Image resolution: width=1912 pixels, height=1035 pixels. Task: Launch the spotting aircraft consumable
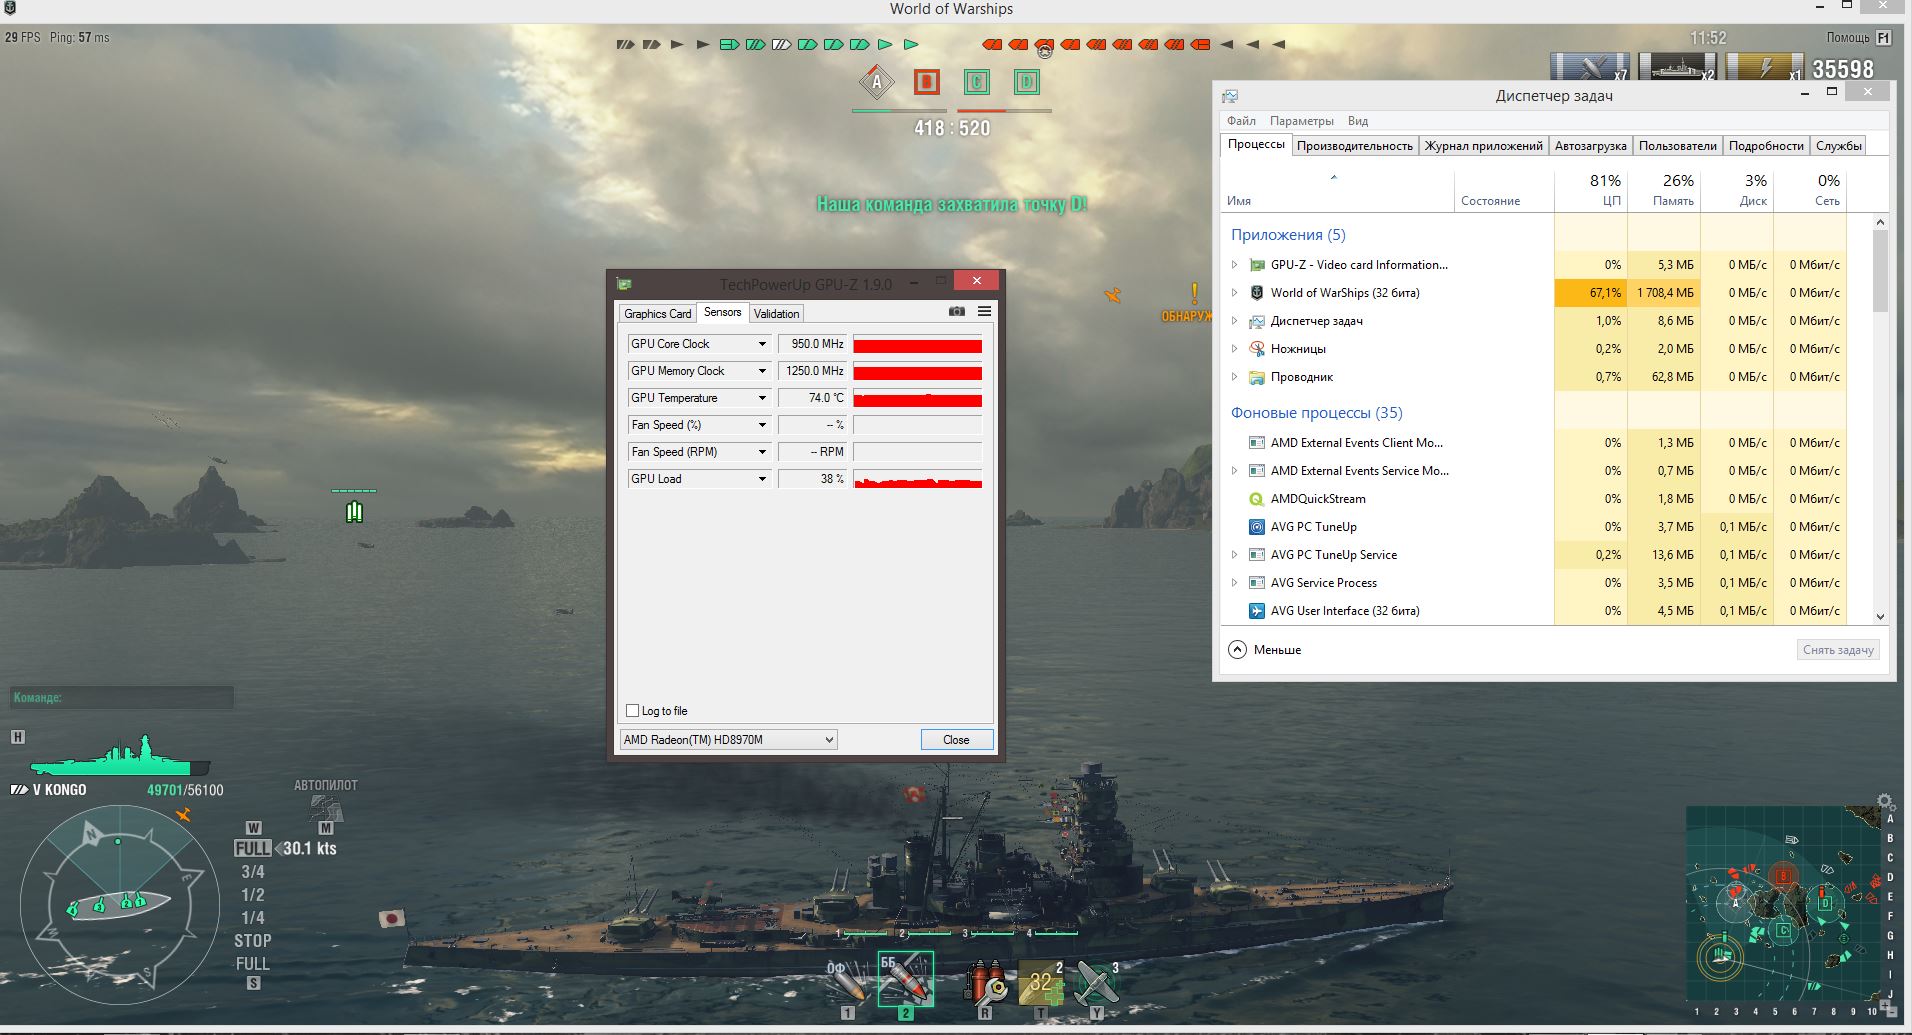coord(1096,981)
